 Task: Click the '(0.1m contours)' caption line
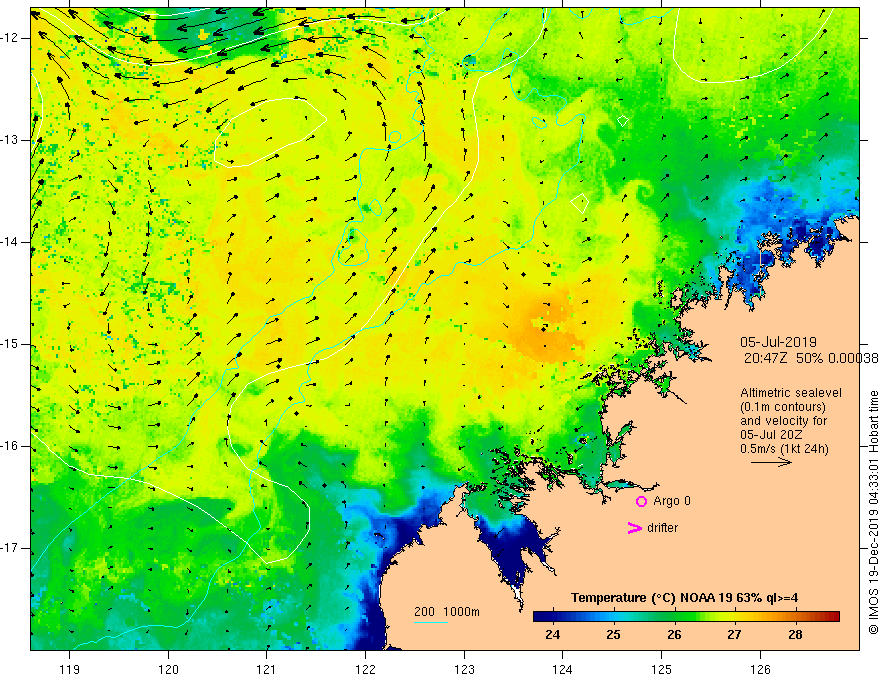click(782, 407)
